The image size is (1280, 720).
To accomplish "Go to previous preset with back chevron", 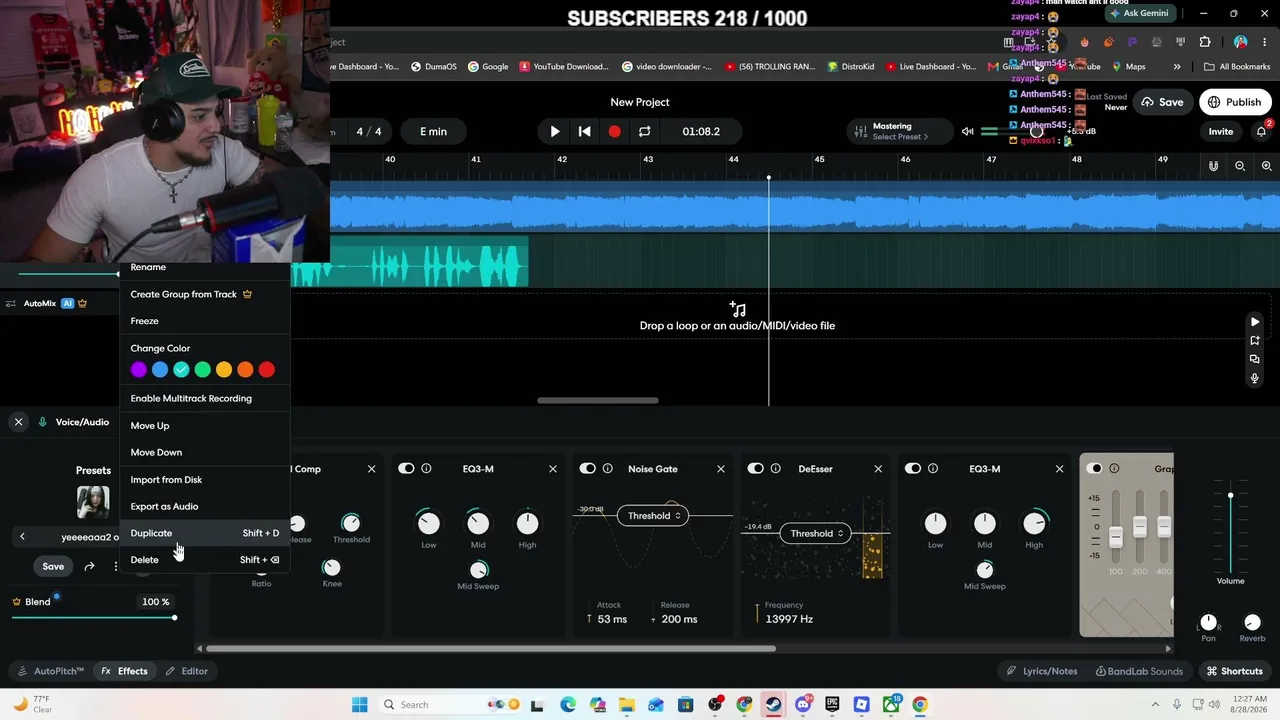I will (x=22, y=537).
